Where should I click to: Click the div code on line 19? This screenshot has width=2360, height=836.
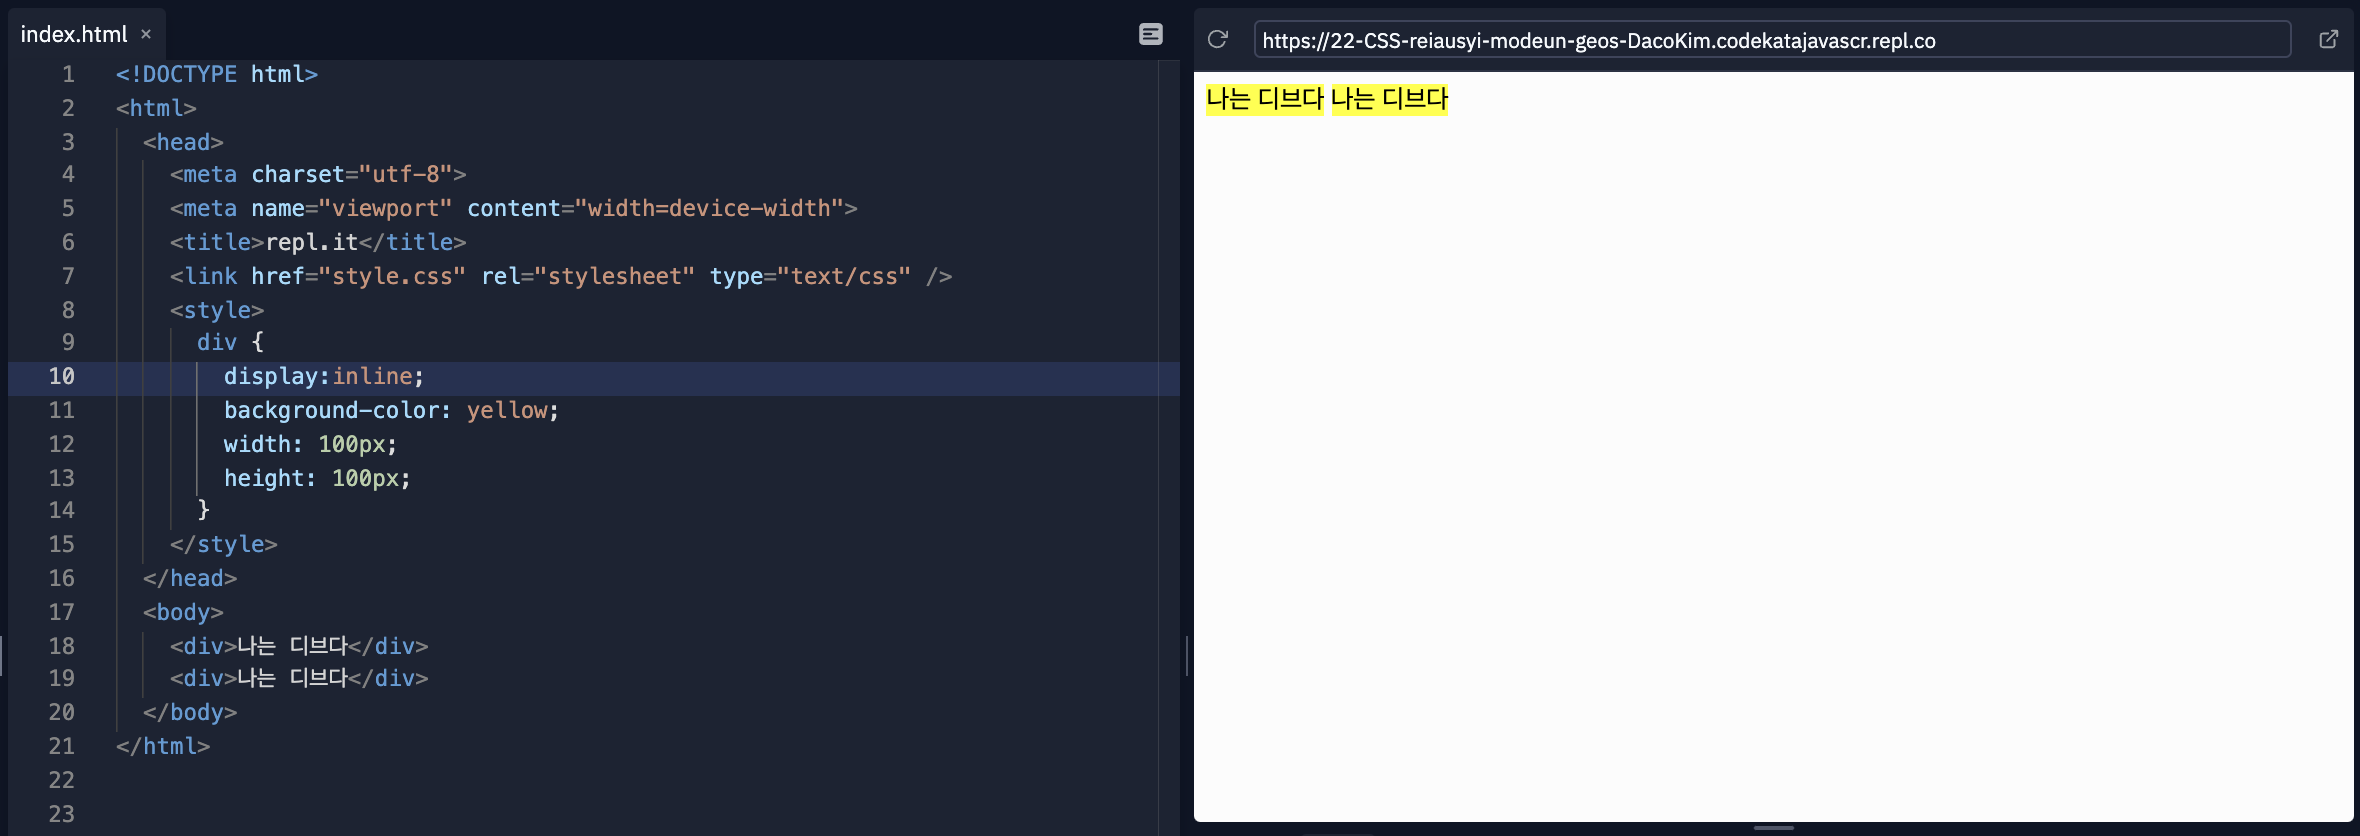point(299,678)
